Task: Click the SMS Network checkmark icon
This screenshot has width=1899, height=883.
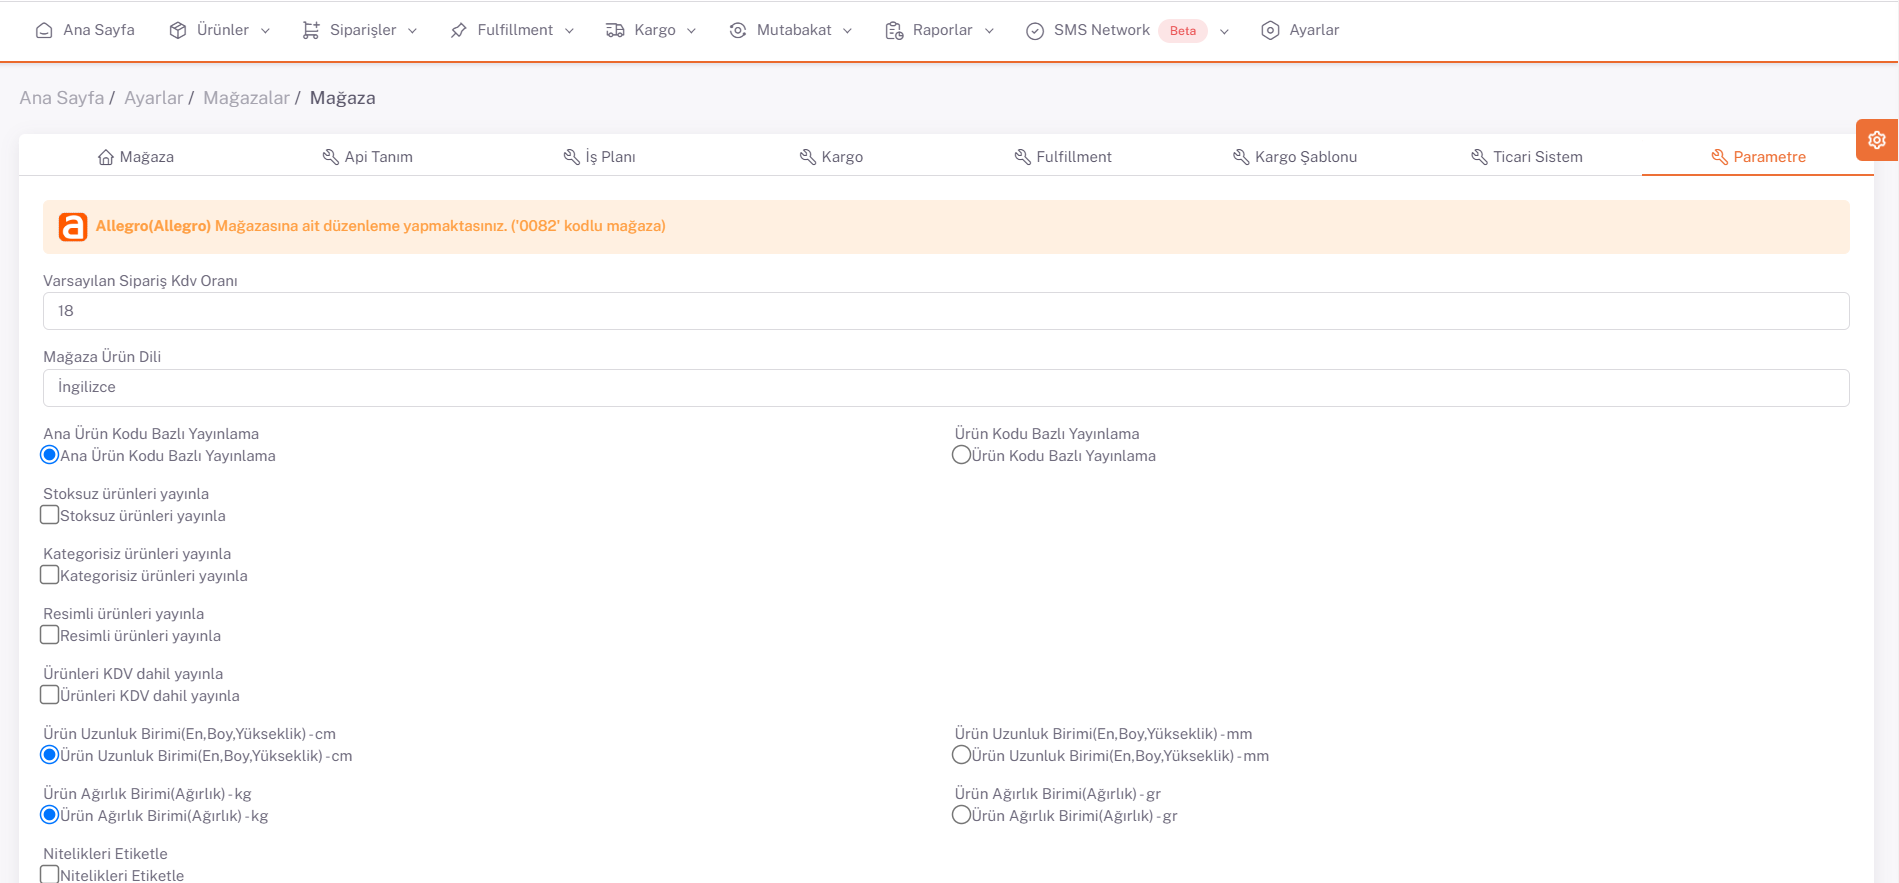Action: [1035, 31]
